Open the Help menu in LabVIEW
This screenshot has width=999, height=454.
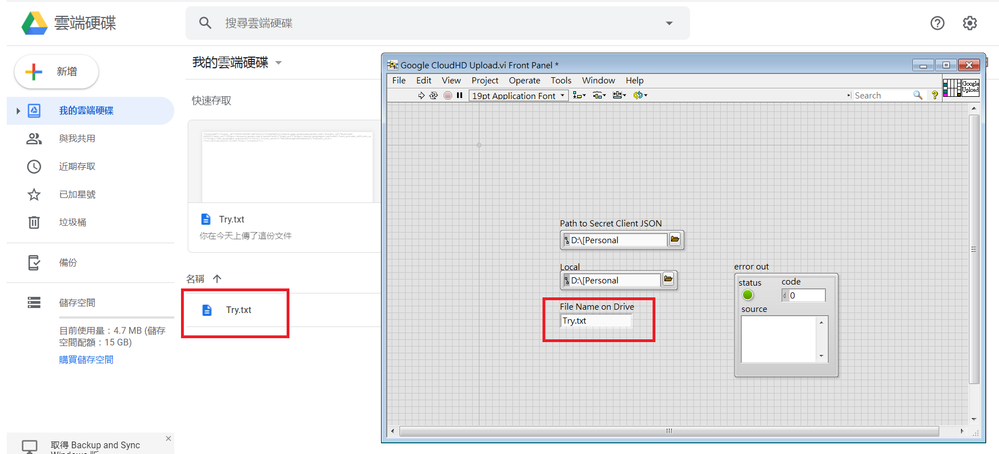(x=635, y=80)
